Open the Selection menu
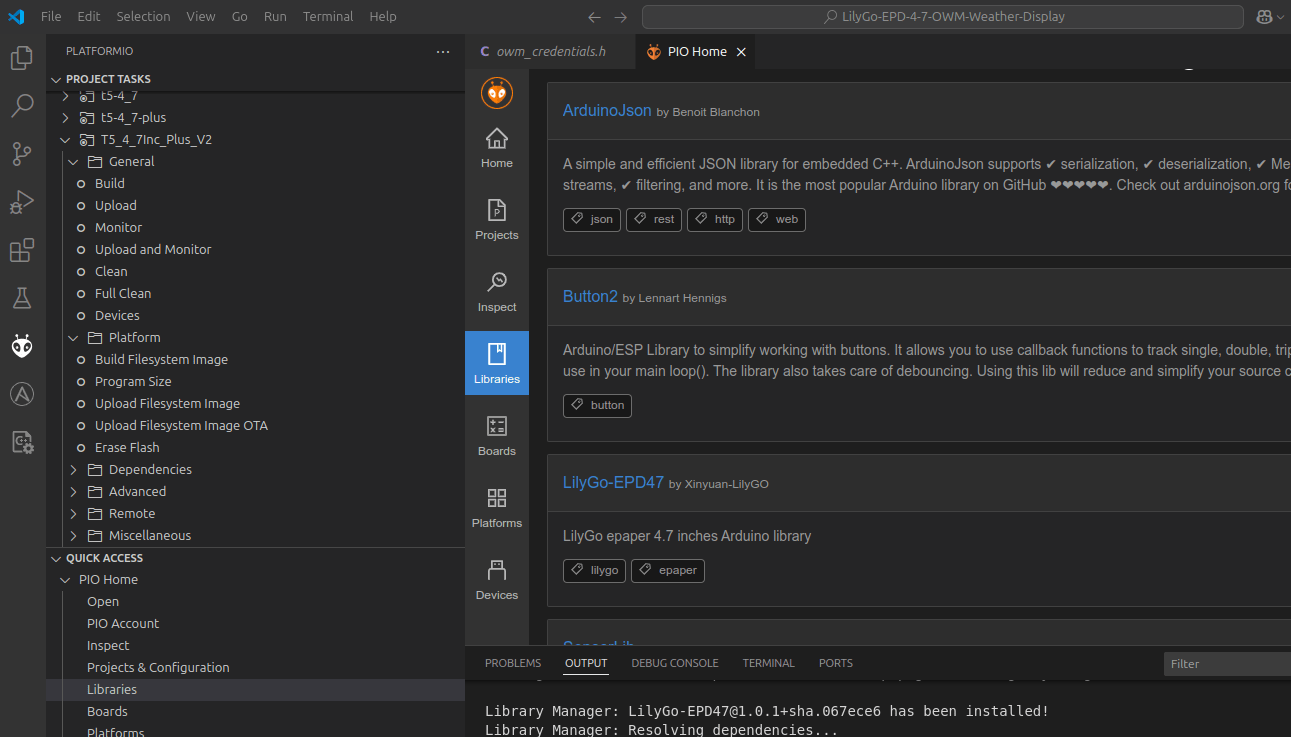 (x=143, y=17)
